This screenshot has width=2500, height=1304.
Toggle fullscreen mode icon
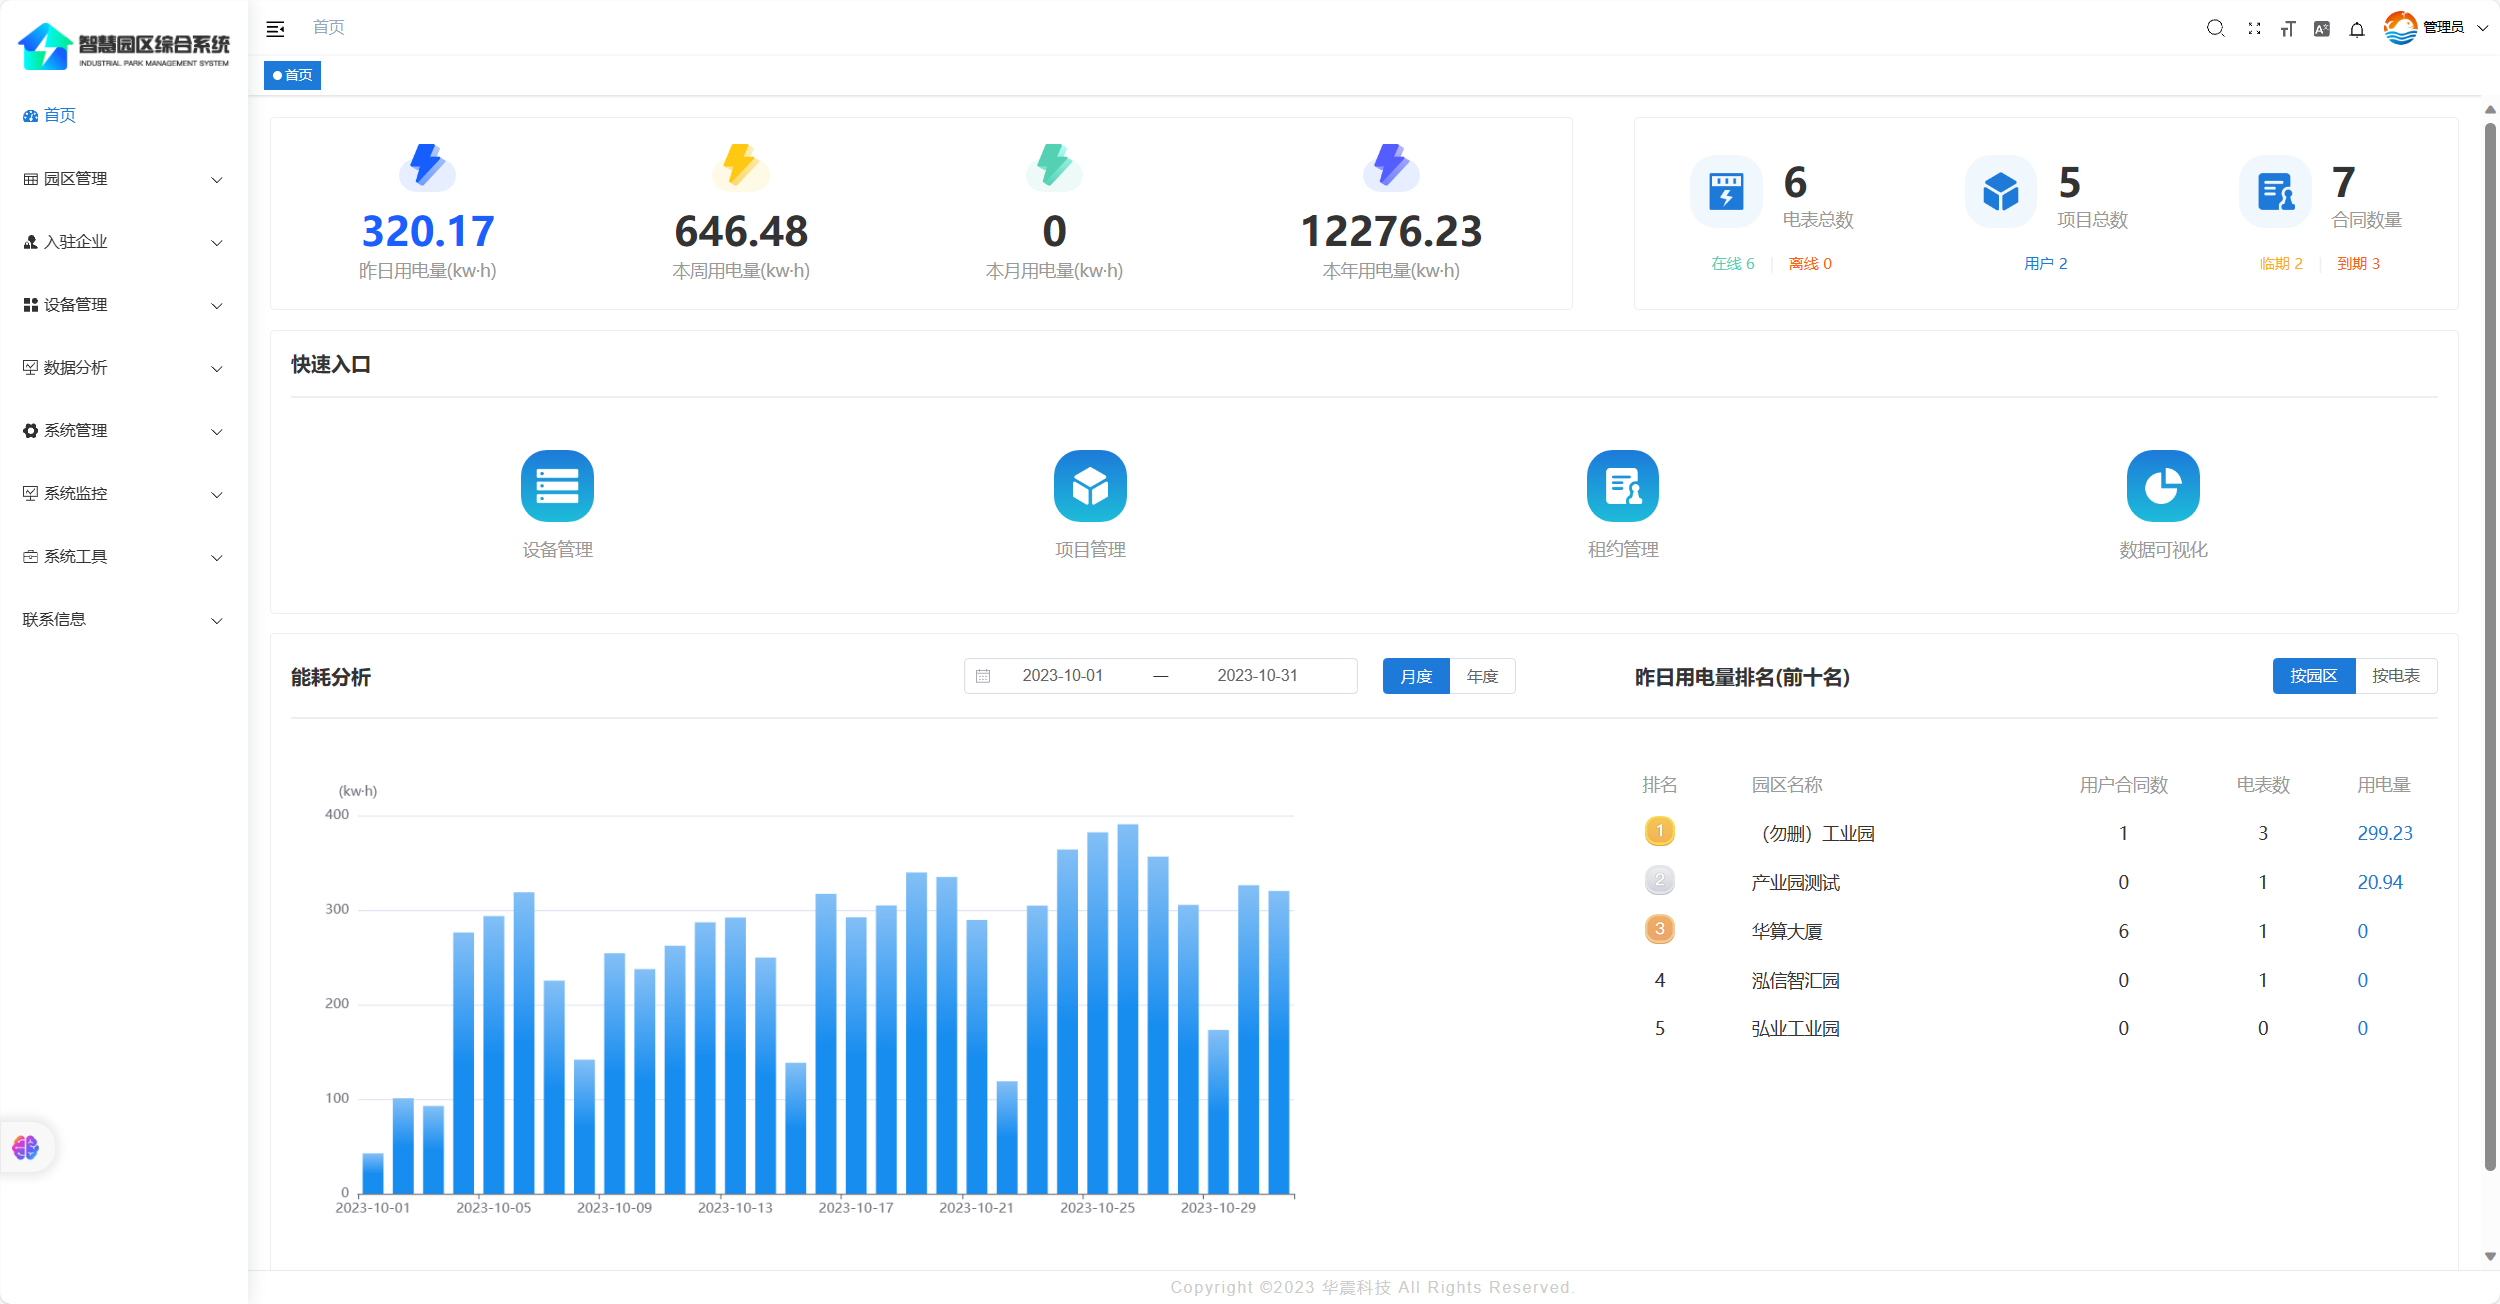(2254, 28)
